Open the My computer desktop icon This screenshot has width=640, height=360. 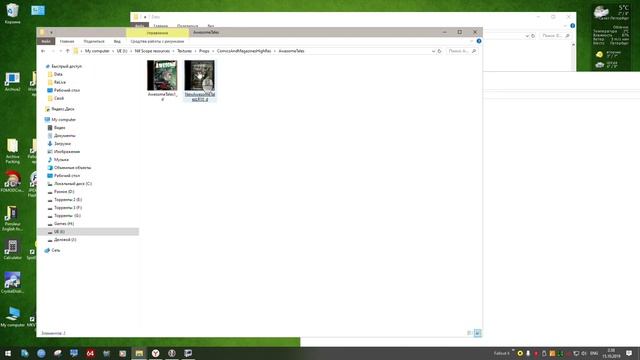pyautogui.click(x=12, y=317)
